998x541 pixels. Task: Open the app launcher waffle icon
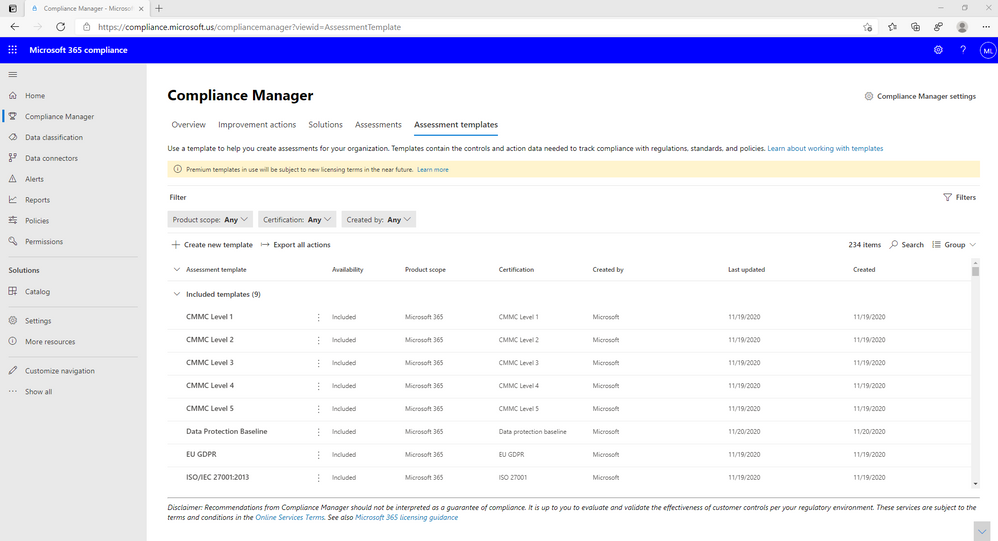(12, 50)
